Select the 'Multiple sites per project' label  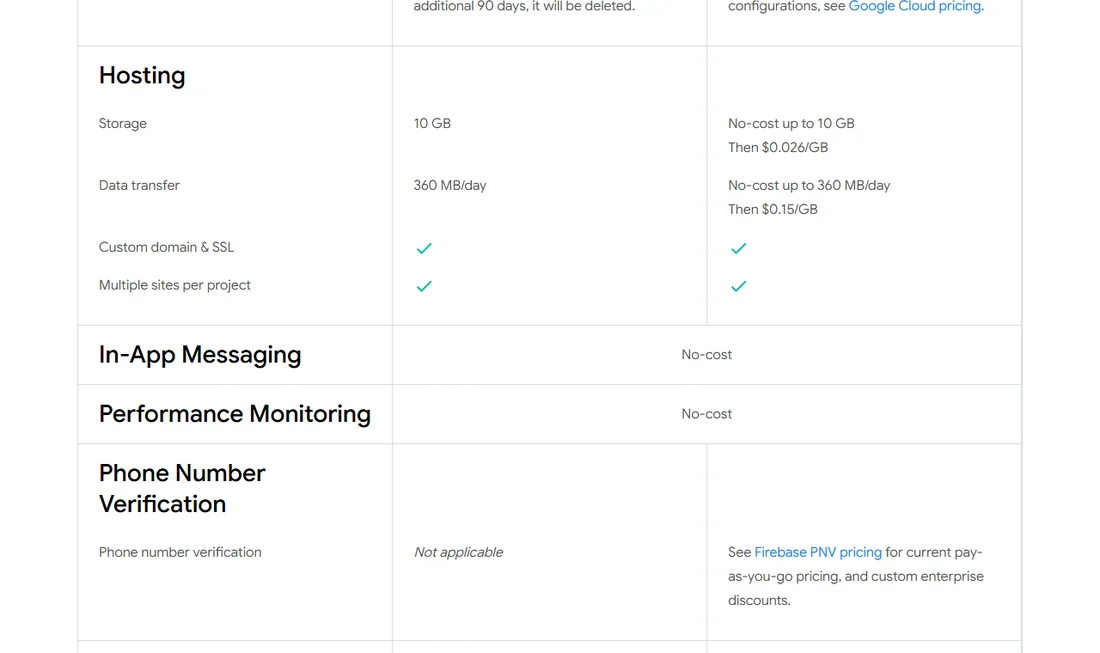click(175, 285)
